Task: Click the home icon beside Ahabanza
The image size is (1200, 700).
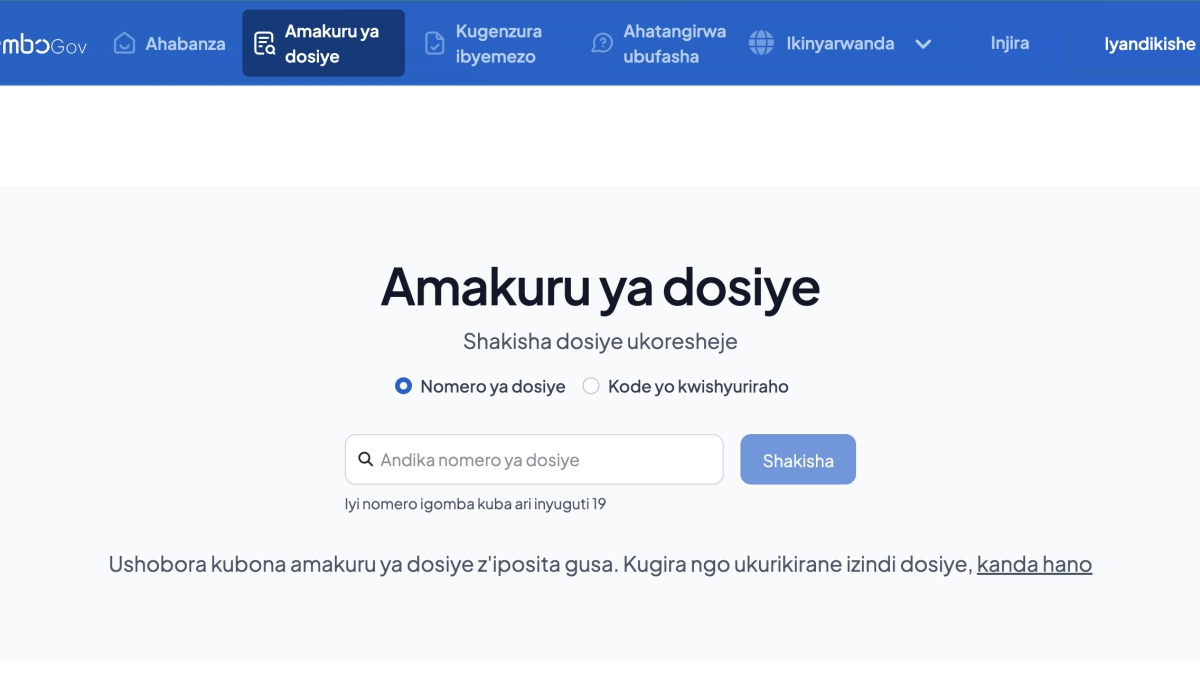Action: tap(124, 43)
